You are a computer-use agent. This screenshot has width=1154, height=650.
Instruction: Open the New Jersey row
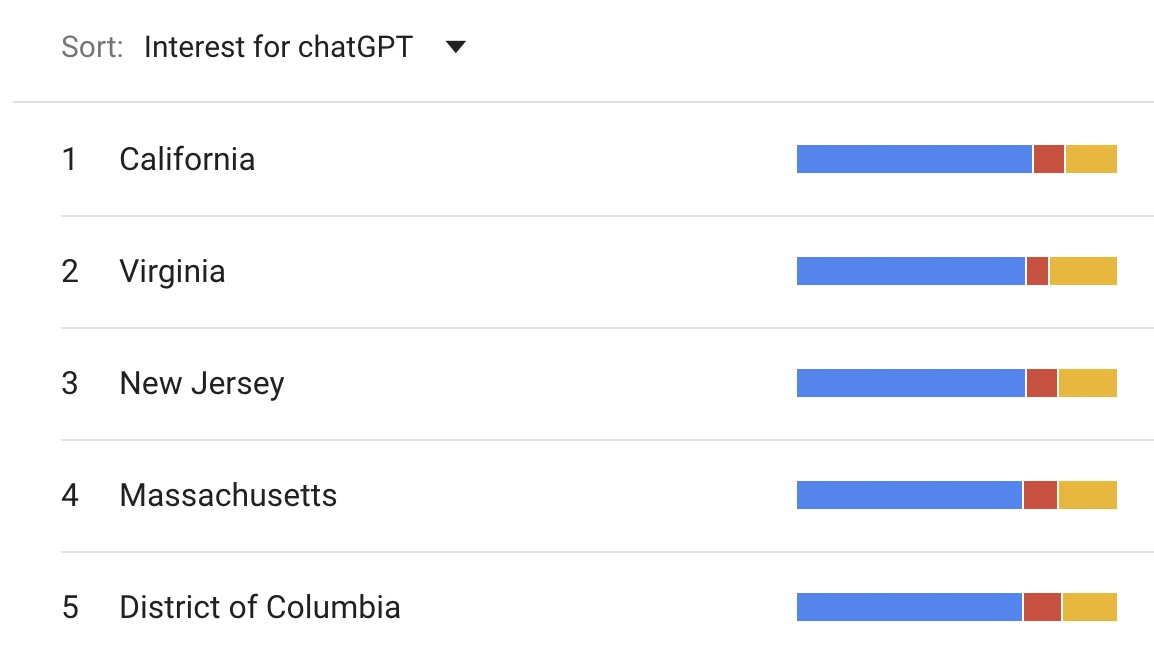pyautogui.click(x=202, y=383)
